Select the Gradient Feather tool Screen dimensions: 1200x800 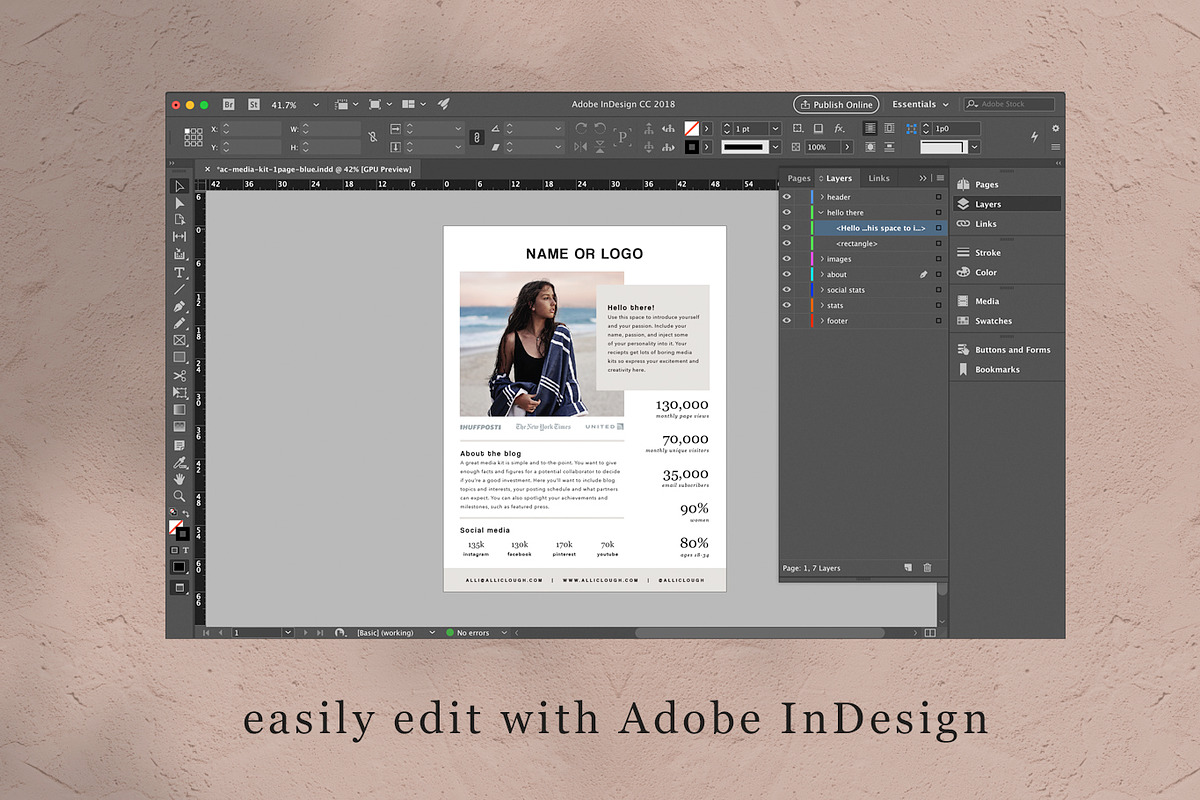[x=180, y=427]
